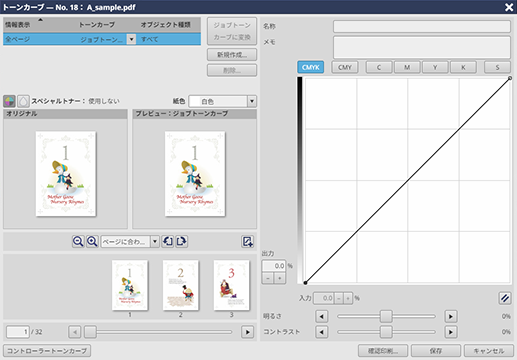
Task: Select page 3 thumbnail
Action: tap(232, 285)
